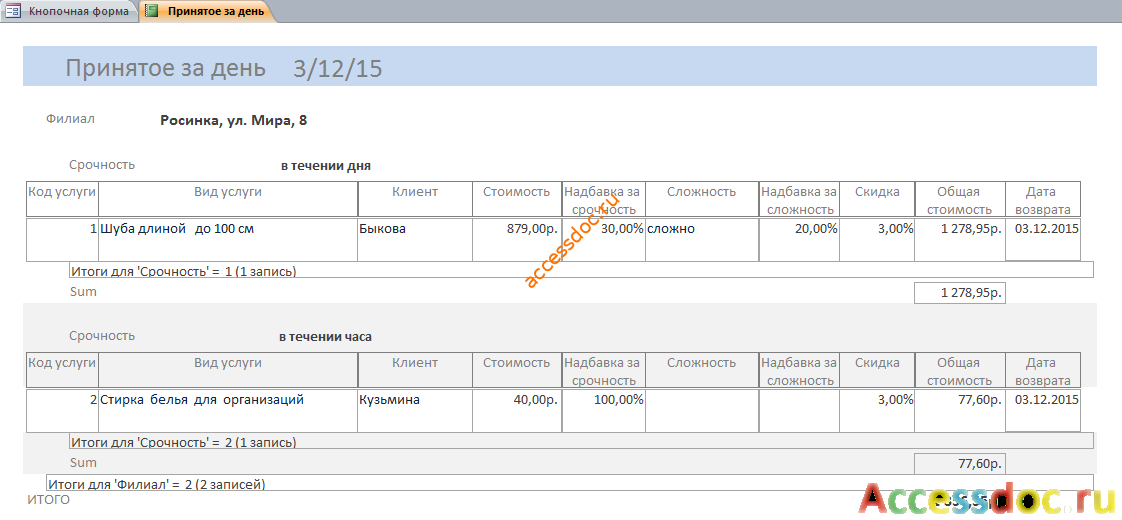The width and height of the screenshot is (1122, 520).
Task: Click the report icon on Принятое за день tab
Action: (x=152, y=11)
